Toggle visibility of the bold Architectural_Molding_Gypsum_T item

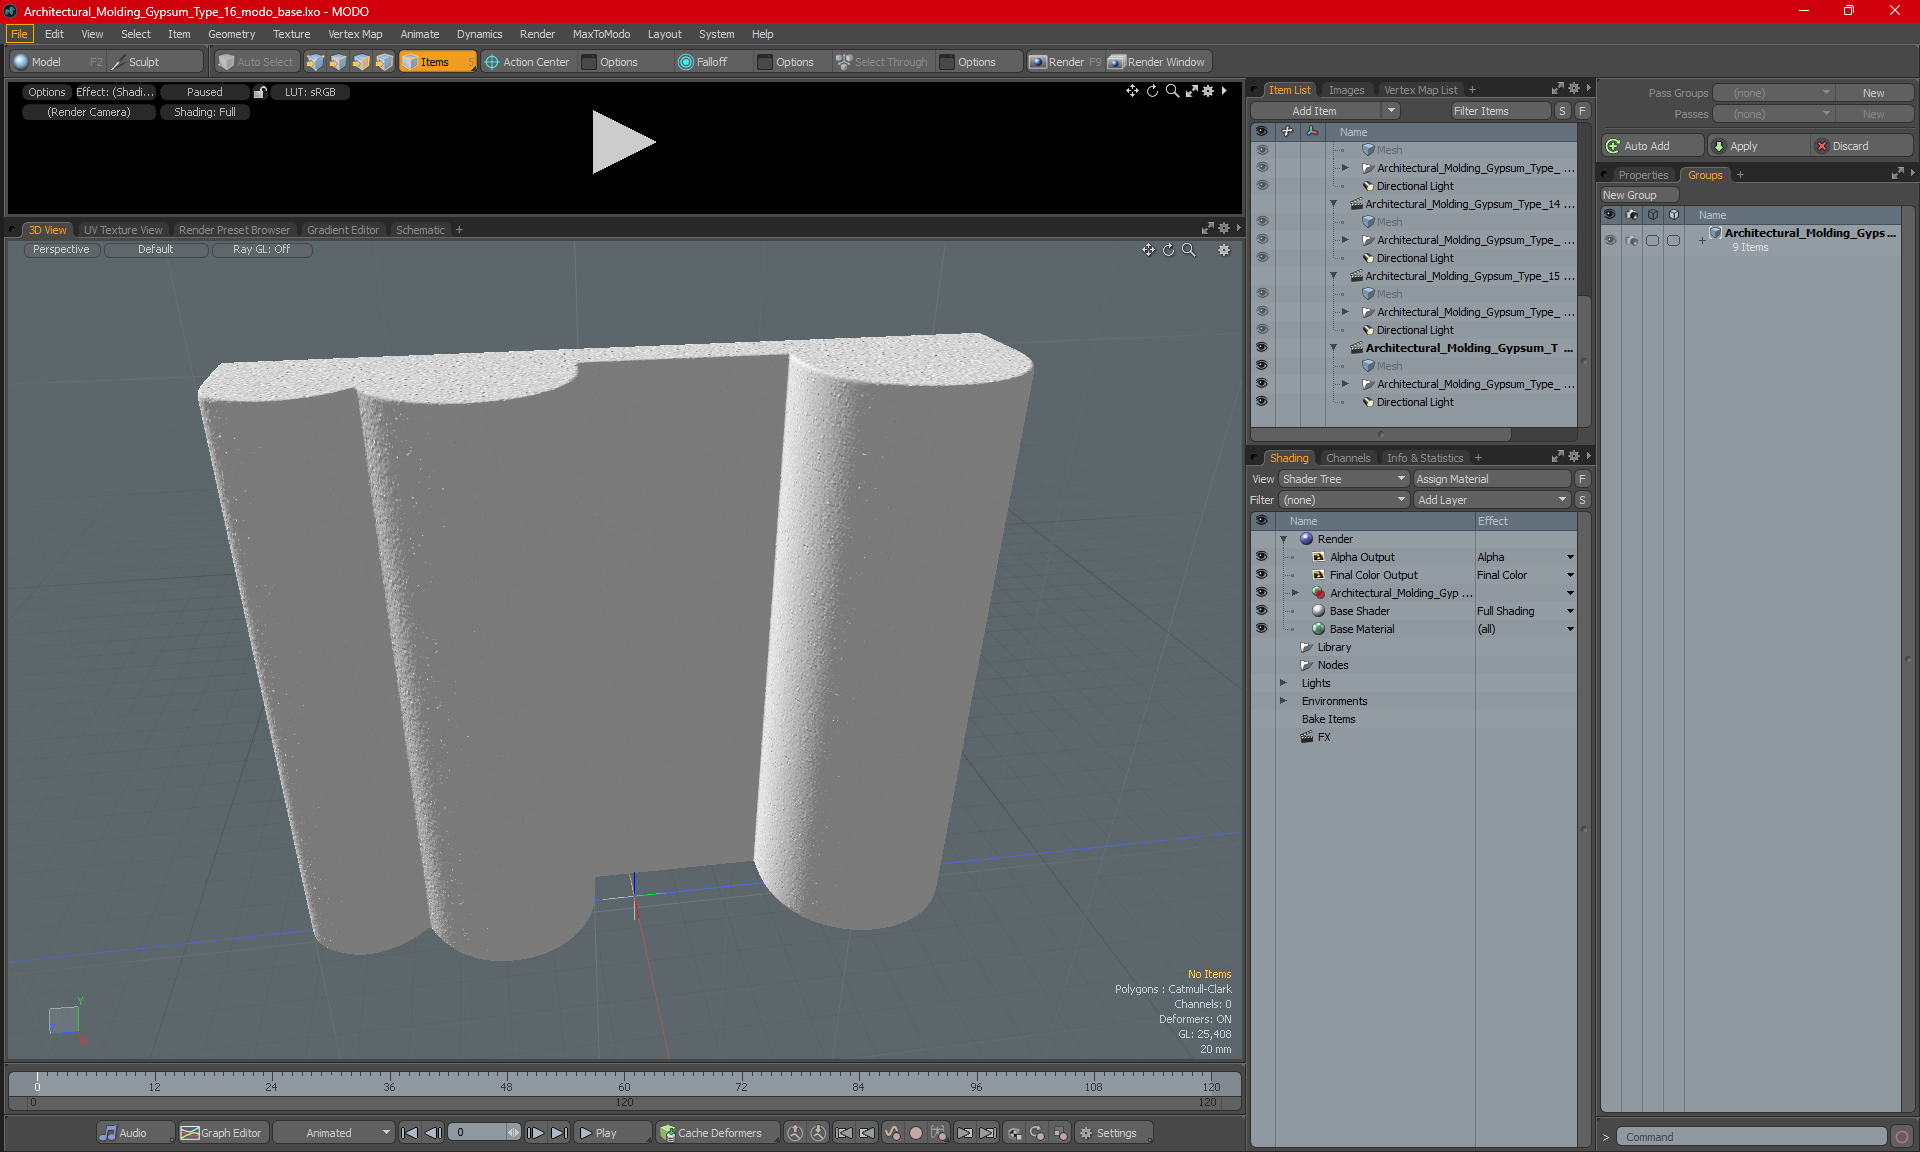pyautogui.click(x=1261, y=348)
